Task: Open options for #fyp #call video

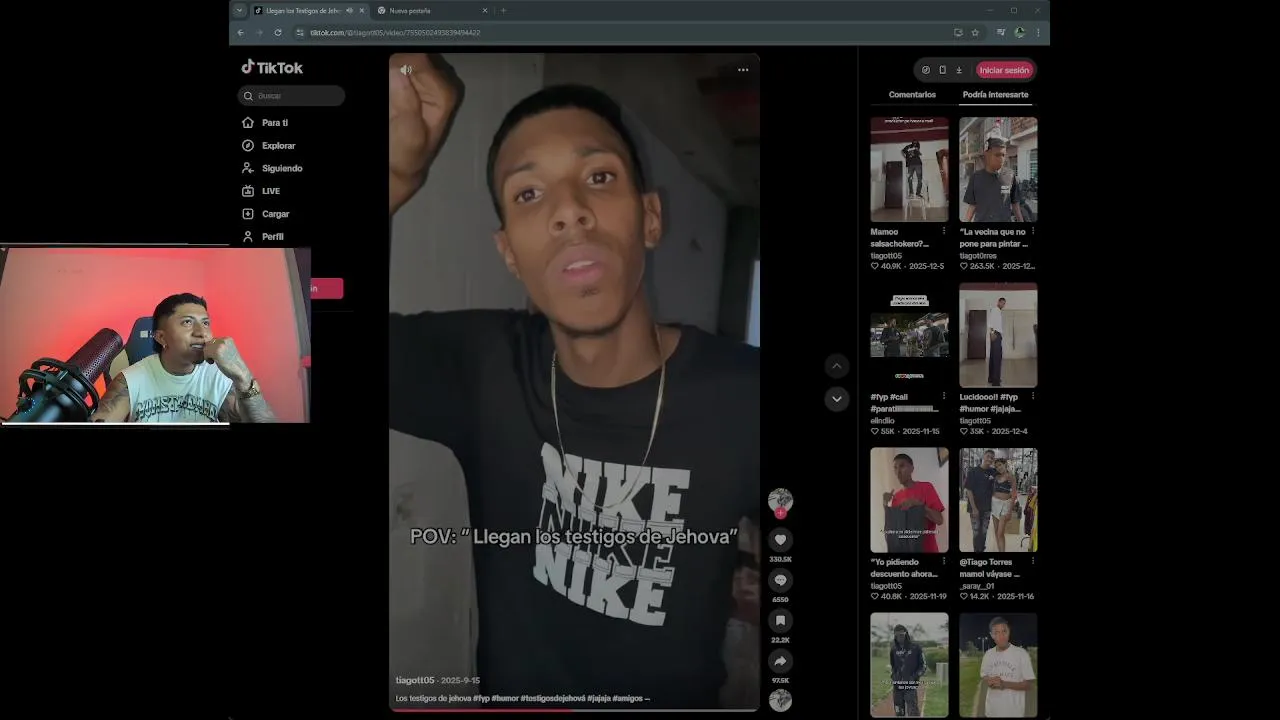Action: pos(943,397)
